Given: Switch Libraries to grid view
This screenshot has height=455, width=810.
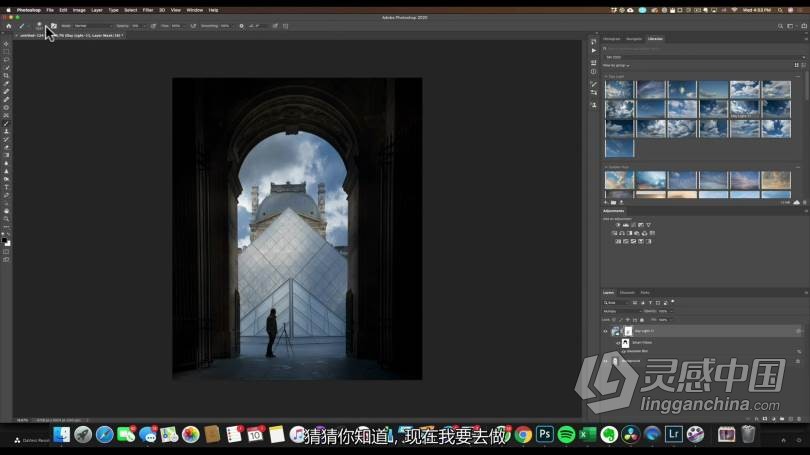Looking at the screenshot, I should click(796, 66).
